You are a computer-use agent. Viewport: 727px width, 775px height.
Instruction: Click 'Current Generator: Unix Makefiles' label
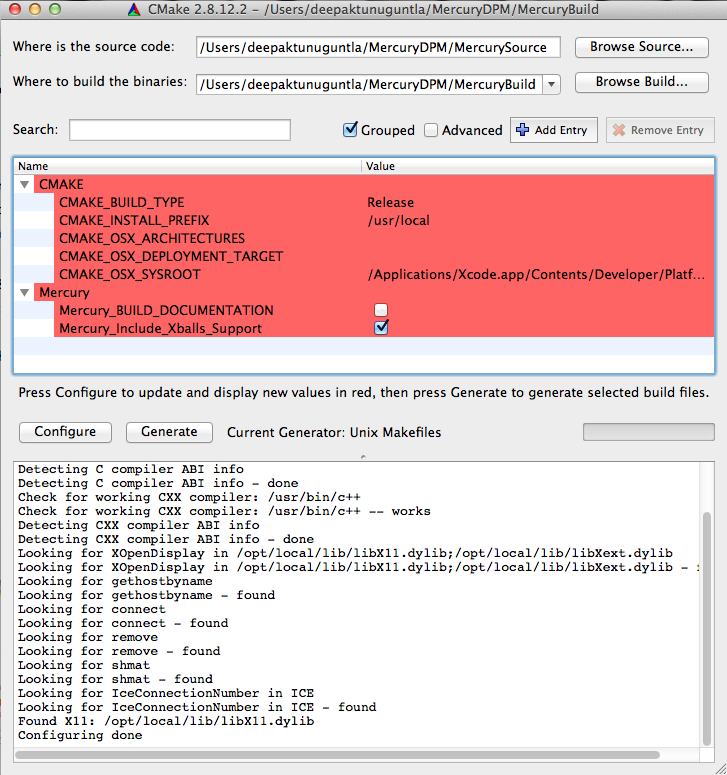coord(334,432)
